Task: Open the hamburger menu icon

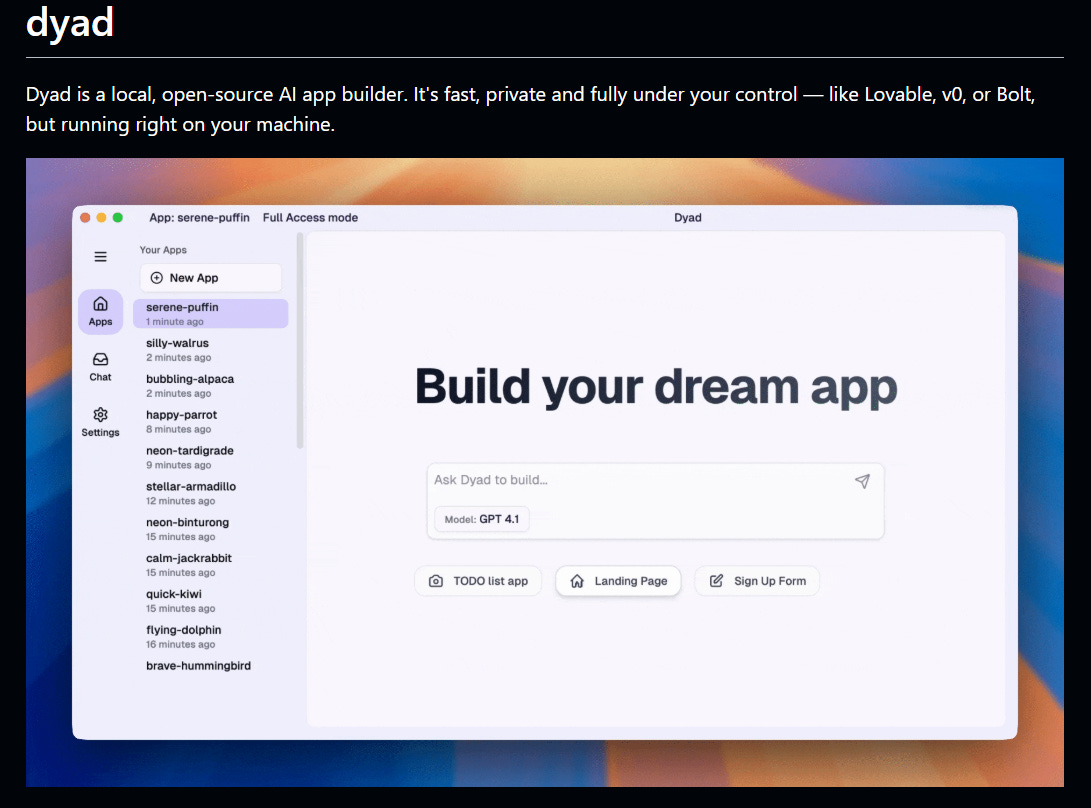Action: (x=100, y=257)
